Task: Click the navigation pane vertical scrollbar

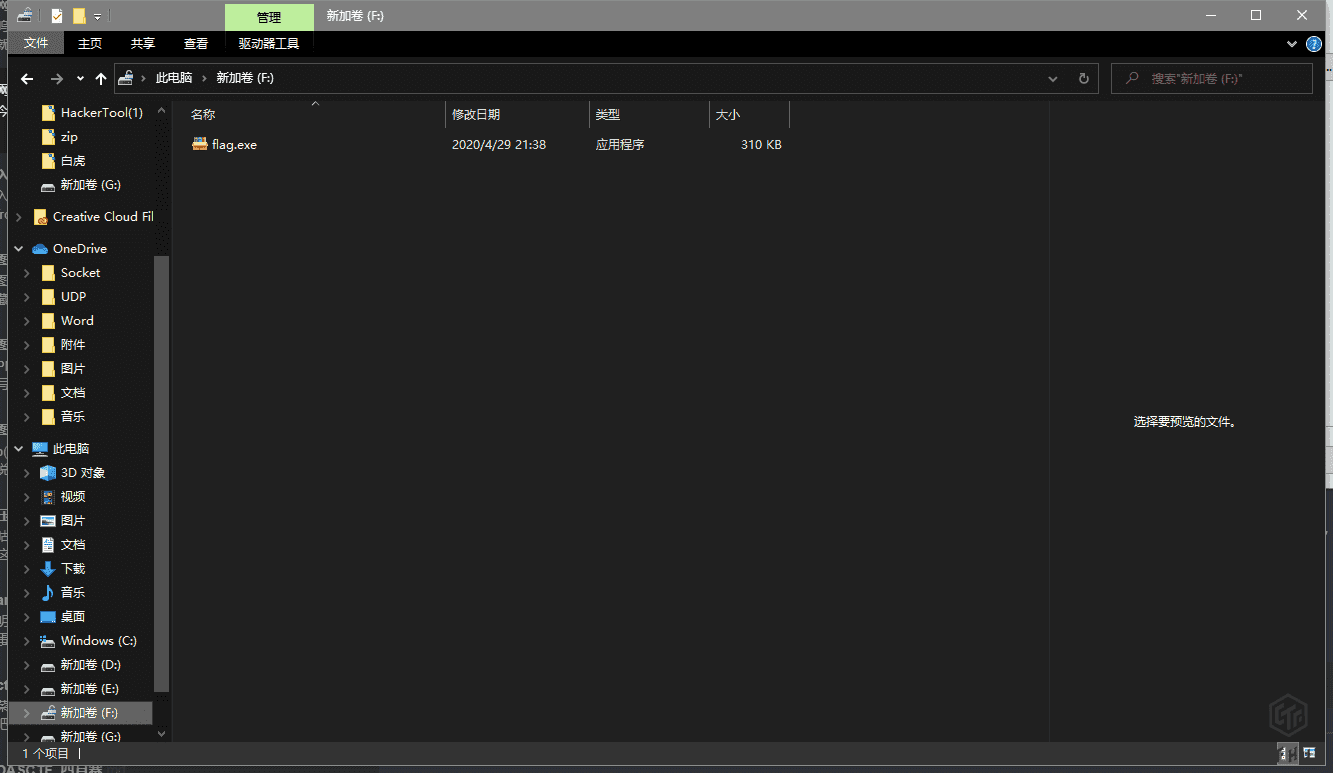Action: [162, 470]
